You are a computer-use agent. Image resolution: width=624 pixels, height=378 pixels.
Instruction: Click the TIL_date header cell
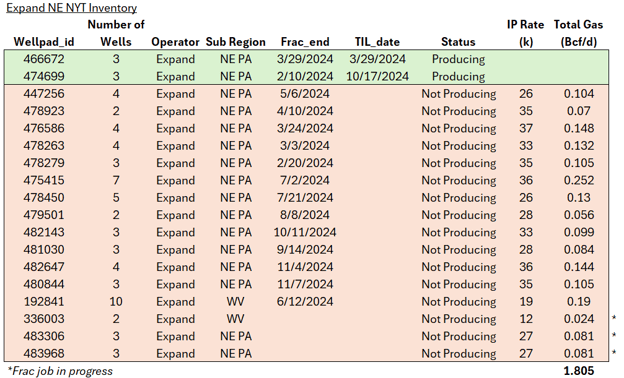pyautogui.click(x=377, y=42)
